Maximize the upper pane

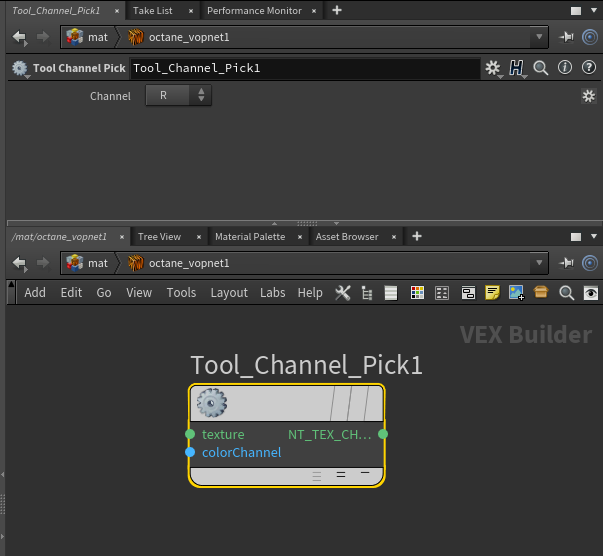point(576,11)
